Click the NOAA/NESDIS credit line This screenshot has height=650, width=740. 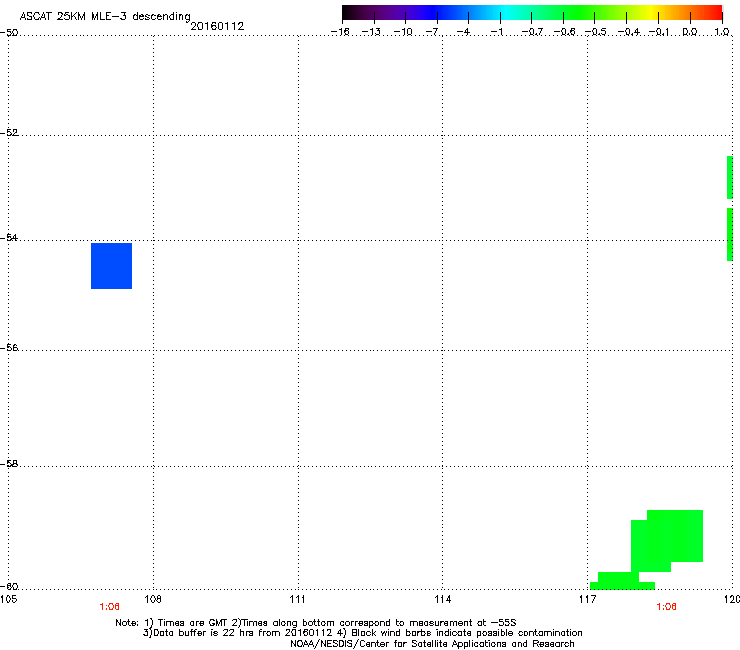[432, 644]
